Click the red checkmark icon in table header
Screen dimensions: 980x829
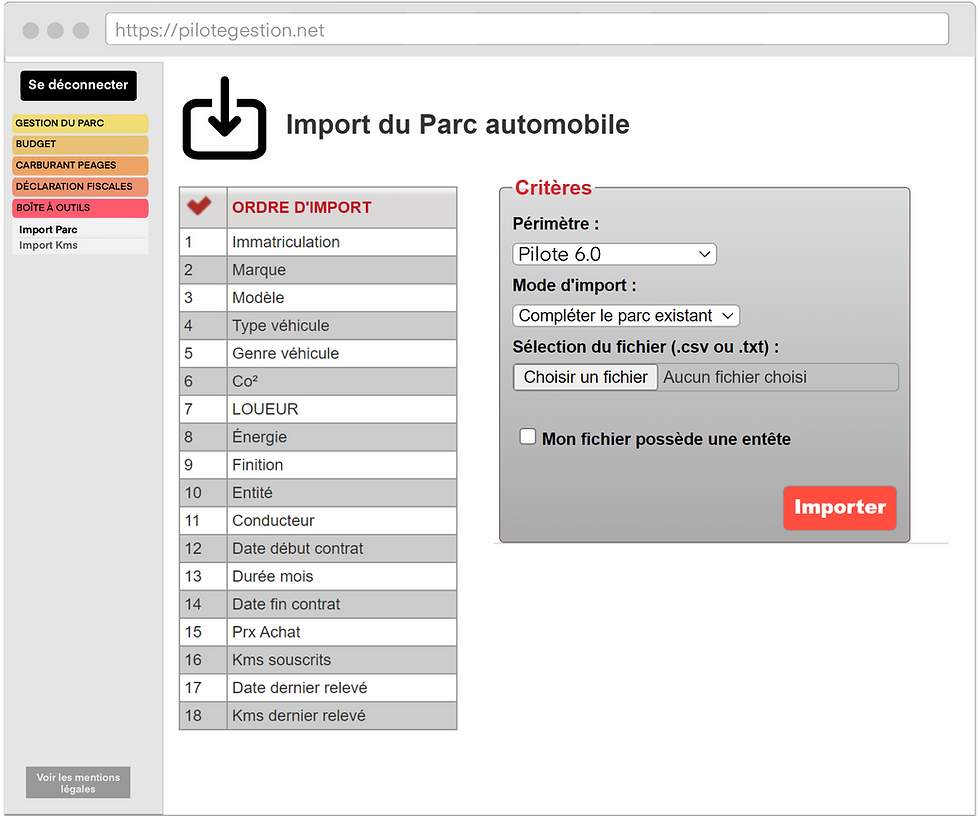[199, 206]
